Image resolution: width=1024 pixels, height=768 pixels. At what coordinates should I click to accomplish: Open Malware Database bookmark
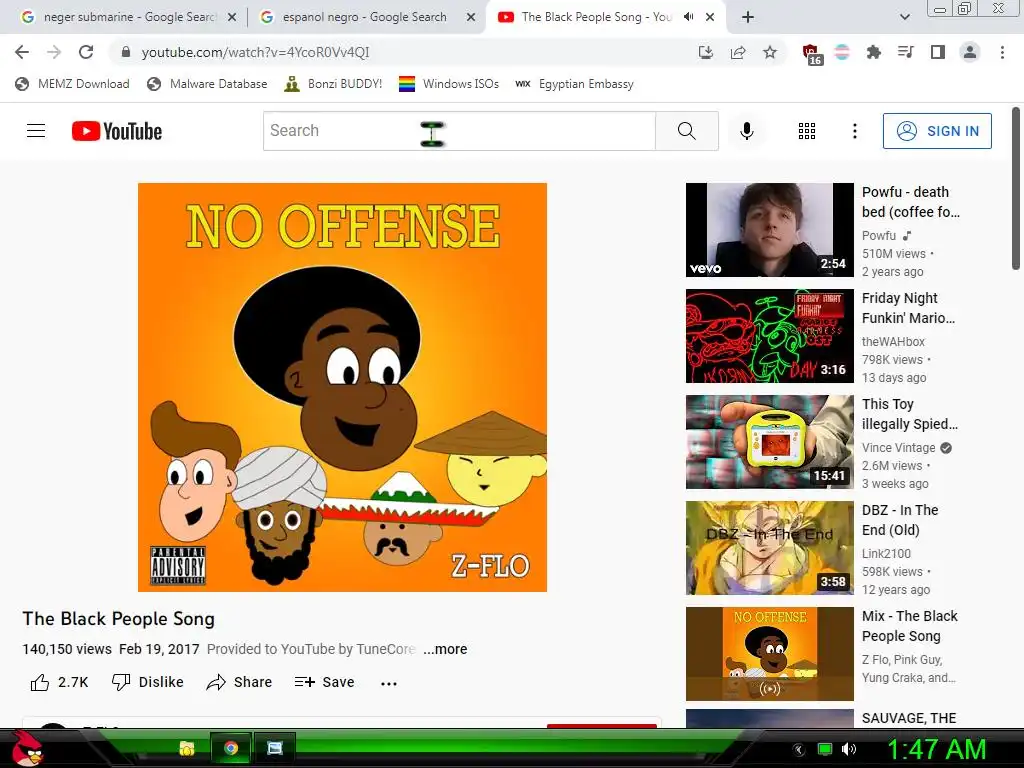point(207,84)
